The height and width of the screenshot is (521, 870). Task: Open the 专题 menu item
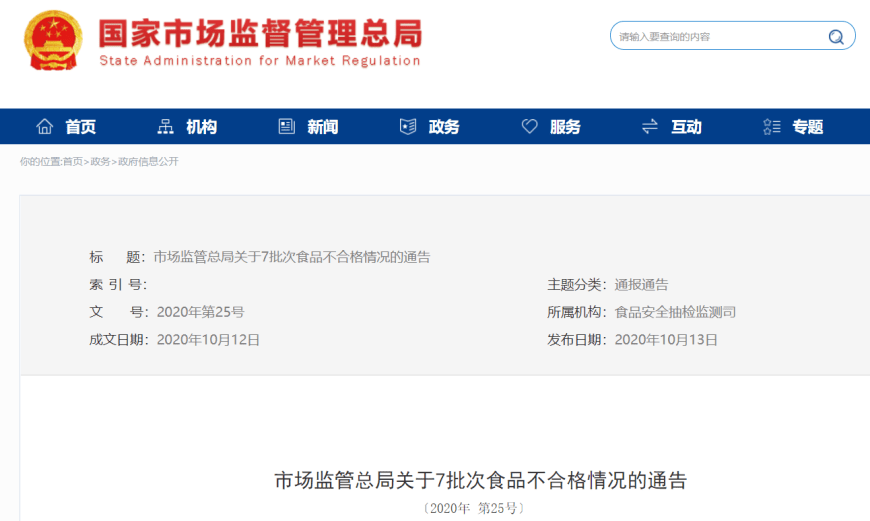click(807, 127)
